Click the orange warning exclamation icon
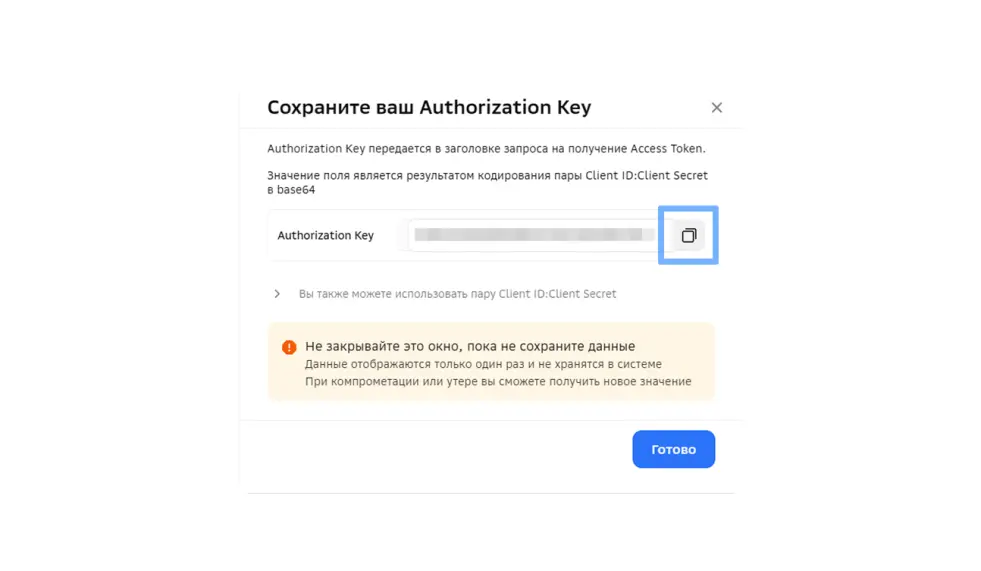981x571 pixels. [x=289, y=347]
